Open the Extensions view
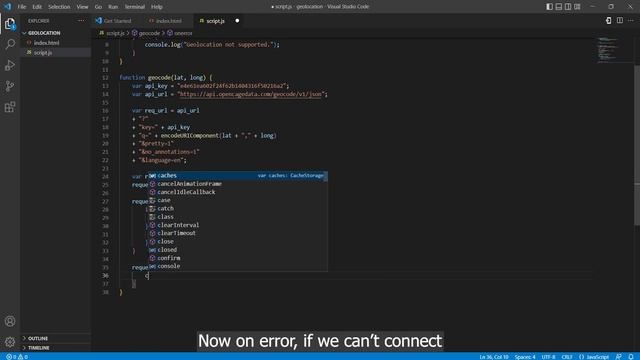 [10, 107]
